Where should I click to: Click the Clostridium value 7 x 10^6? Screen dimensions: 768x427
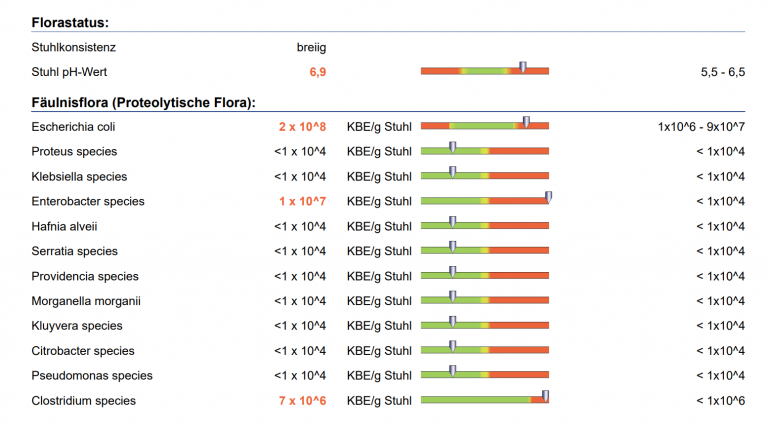(303, 401)
